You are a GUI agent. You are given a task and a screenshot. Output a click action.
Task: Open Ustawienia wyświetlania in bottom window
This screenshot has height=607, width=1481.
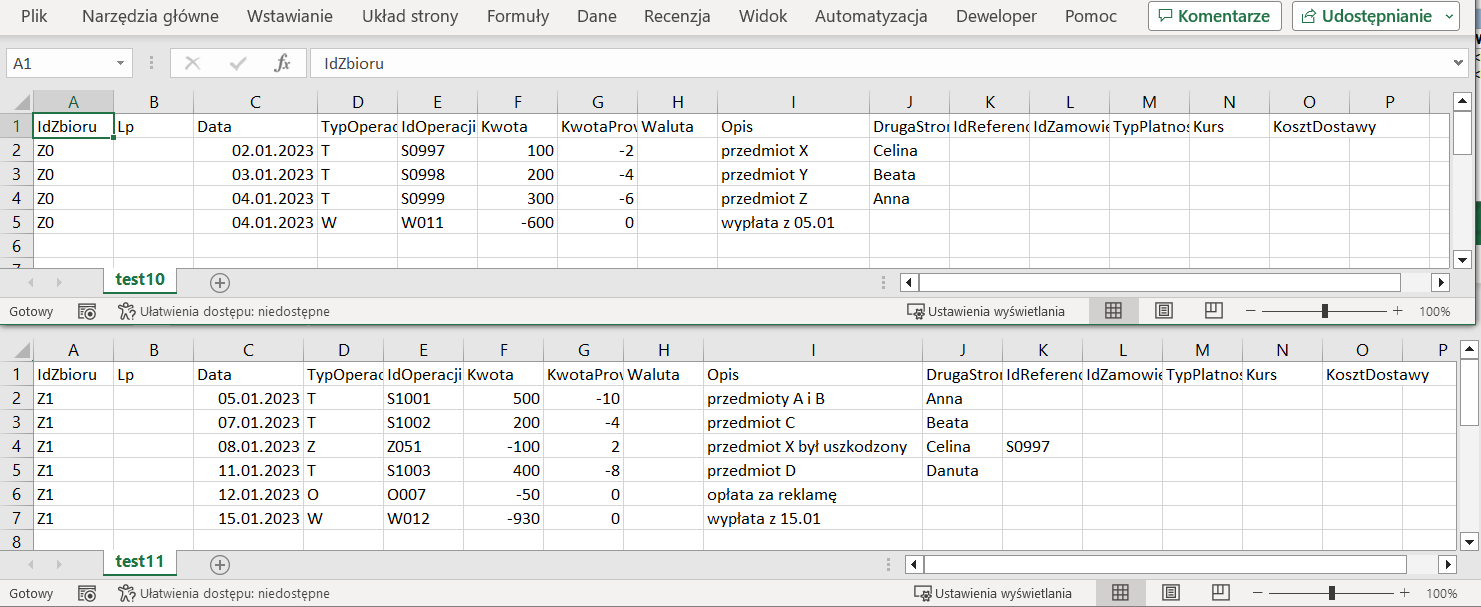[x=993, y=593]
